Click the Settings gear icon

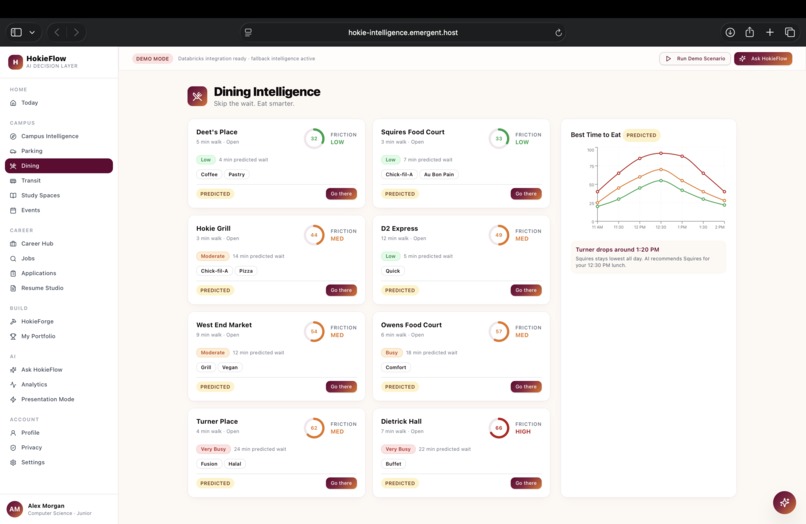13,462
